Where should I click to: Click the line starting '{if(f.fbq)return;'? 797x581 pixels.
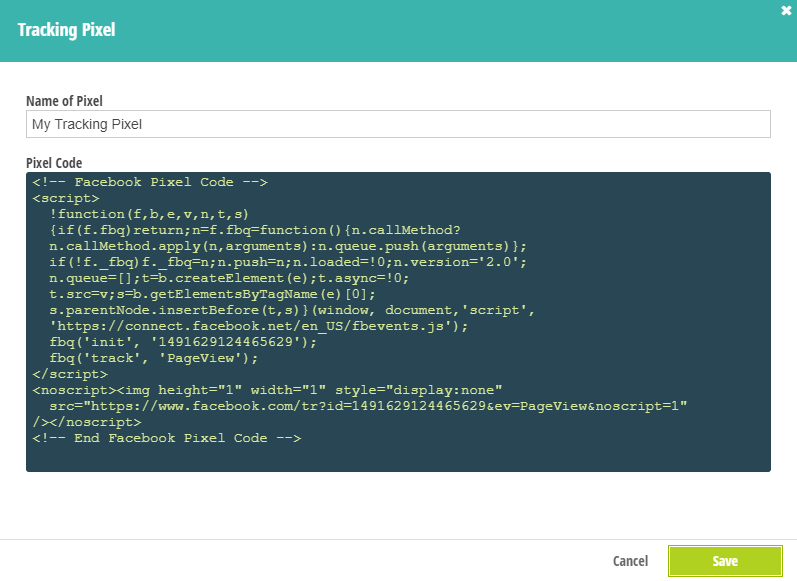point(255,230)
